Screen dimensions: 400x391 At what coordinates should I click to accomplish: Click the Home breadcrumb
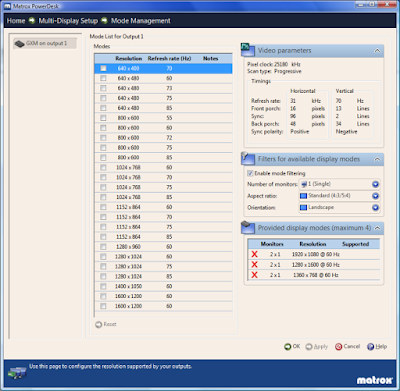click(16, 21)
